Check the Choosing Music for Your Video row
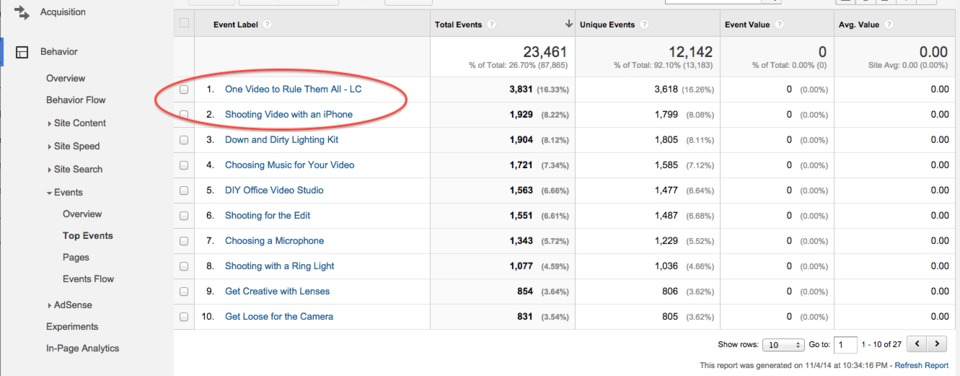This screenshot has height=376, width=960. point(184,165)
